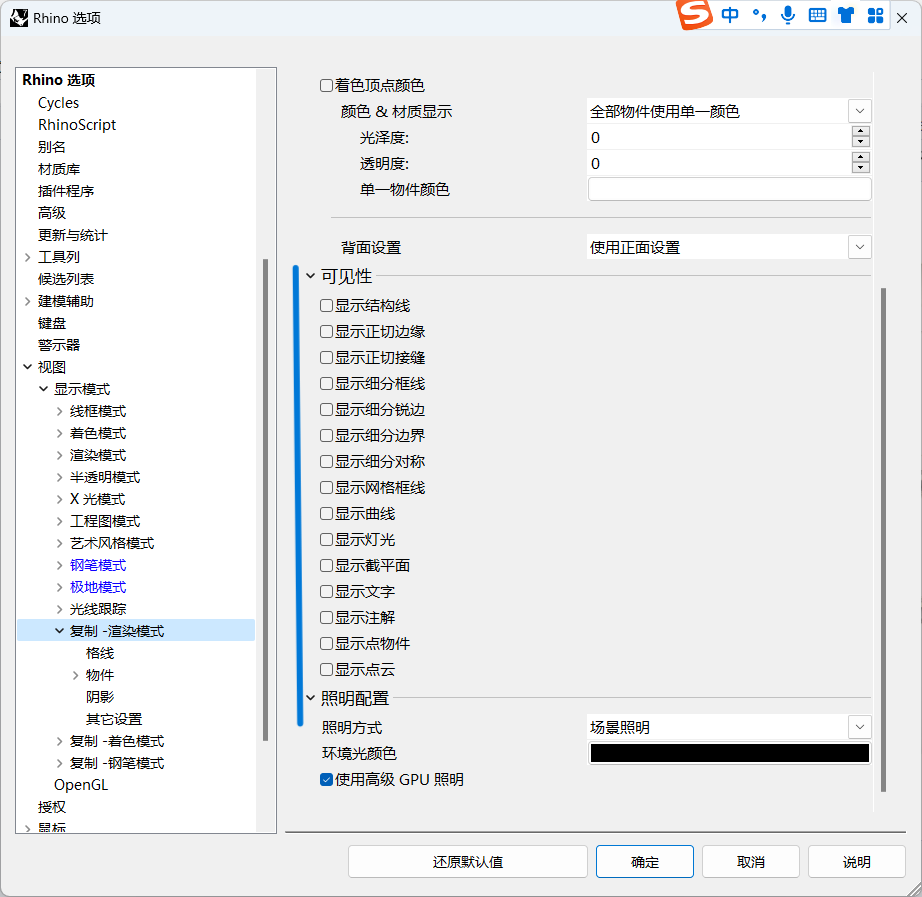Screen dimensions: 922x897
Task: Tick 显示正切接缝 checkbox
Action: [x=326, y=357]
